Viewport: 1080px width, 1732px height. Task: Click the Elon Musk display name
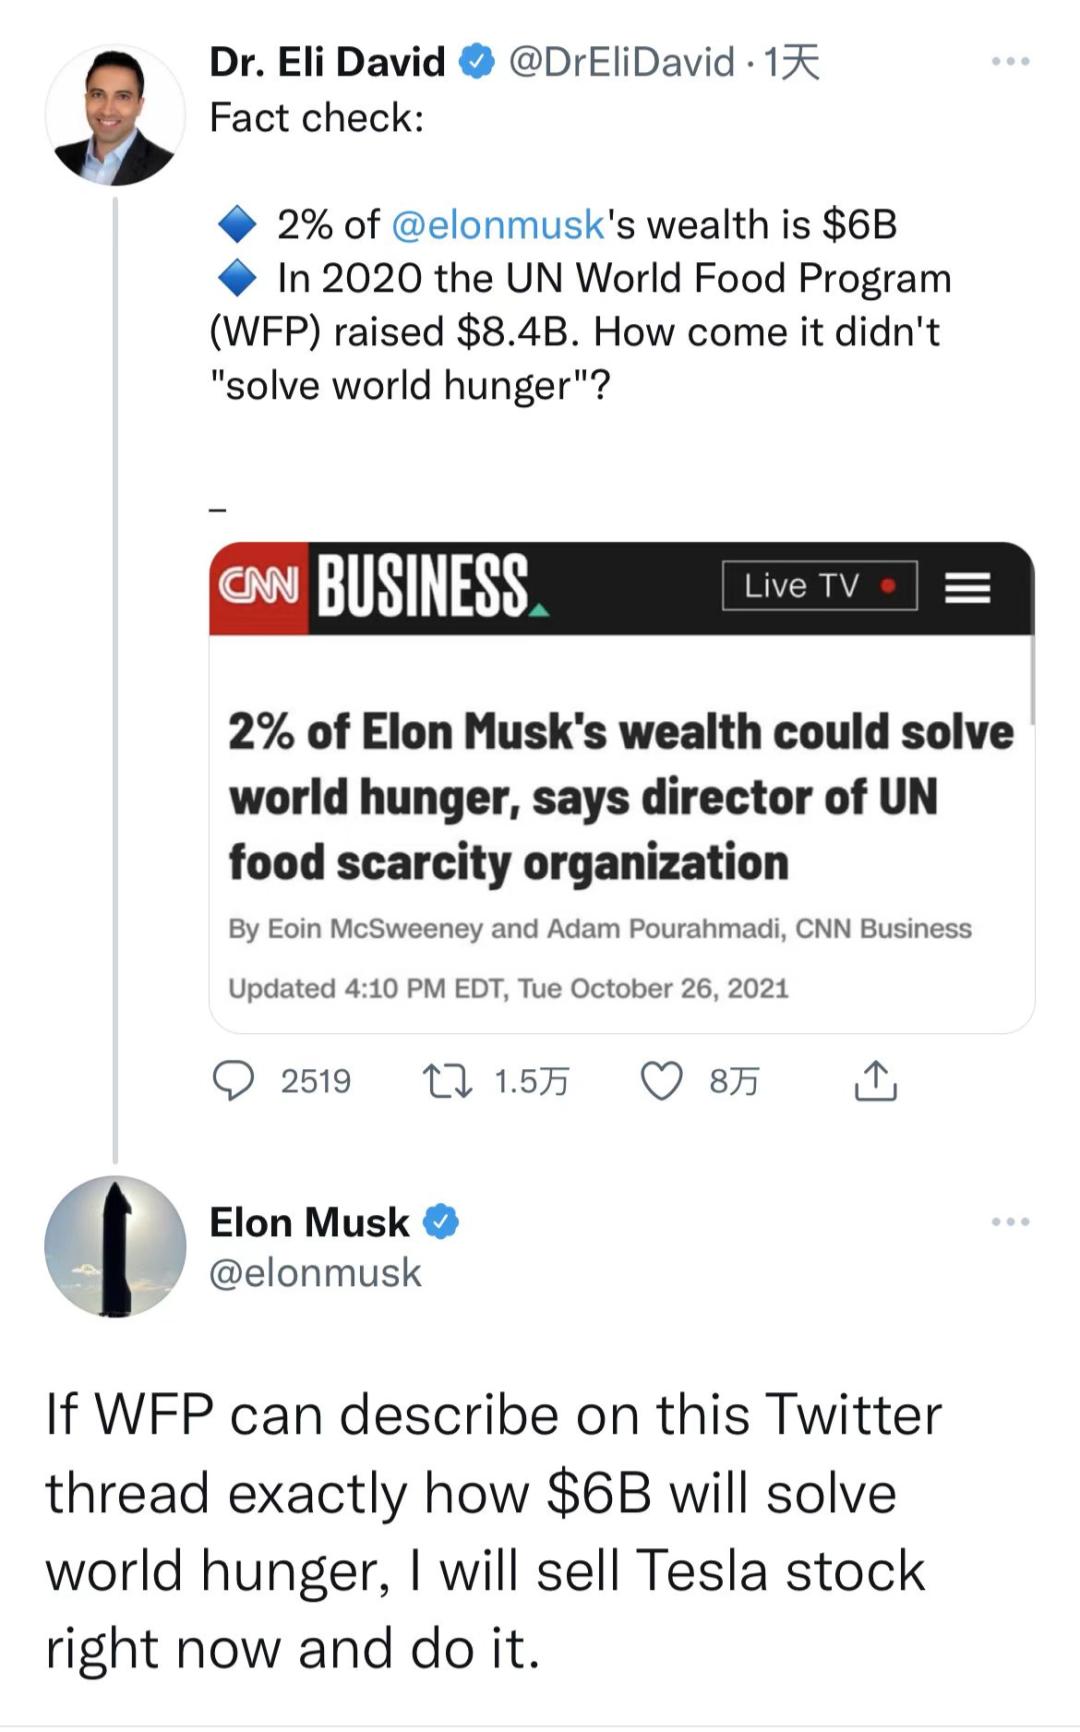point(309,1222)
